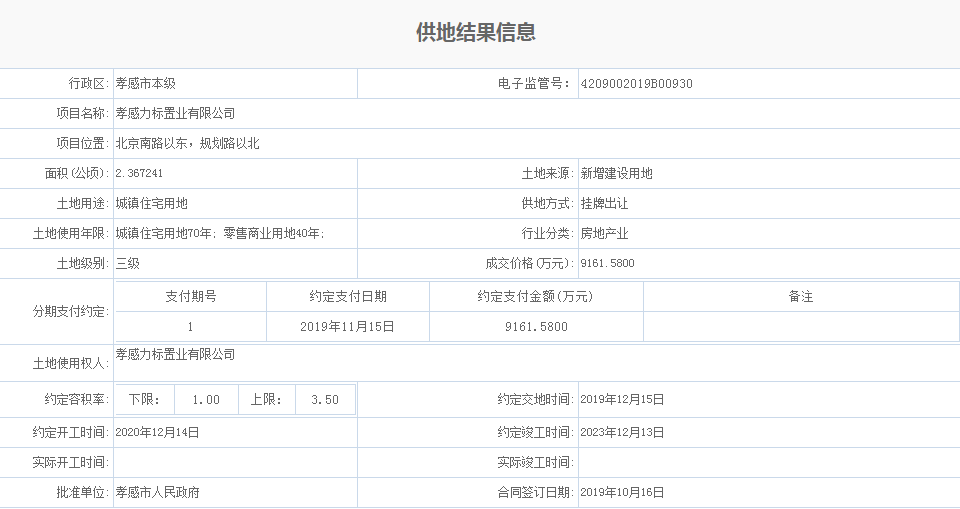Select the electronic supervision number 4209002019B00930

636,84
